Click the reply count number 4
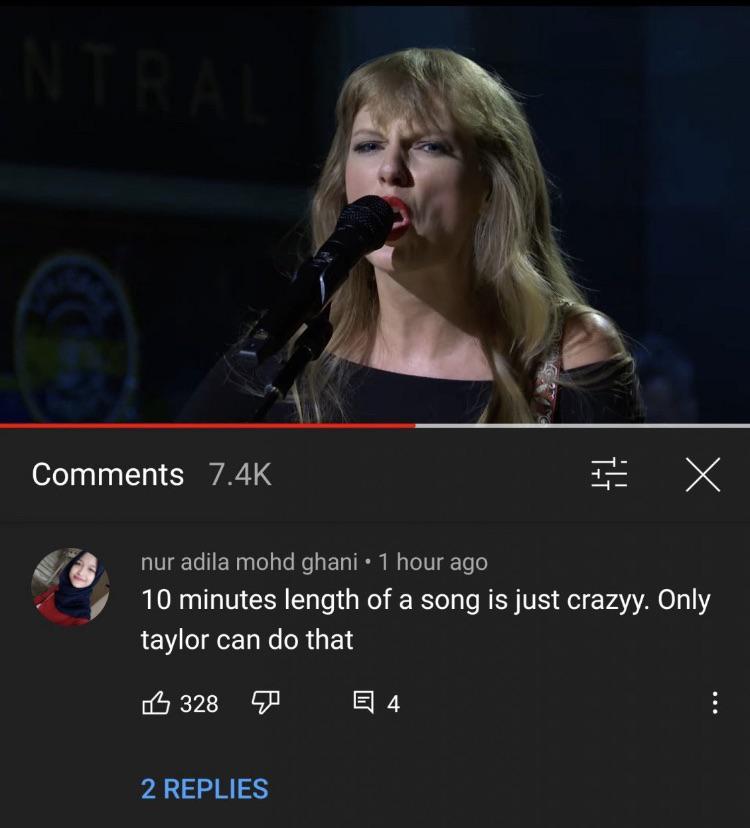The image size is (750, 828). (393, 704)
